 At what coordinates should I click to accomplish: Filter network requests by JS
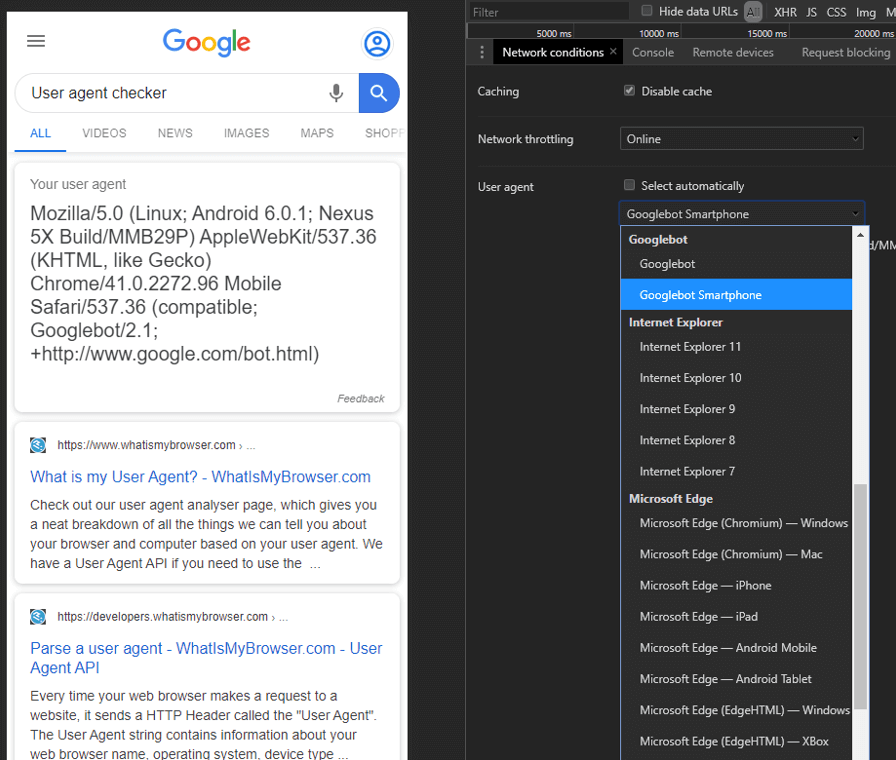click(811, 12)
